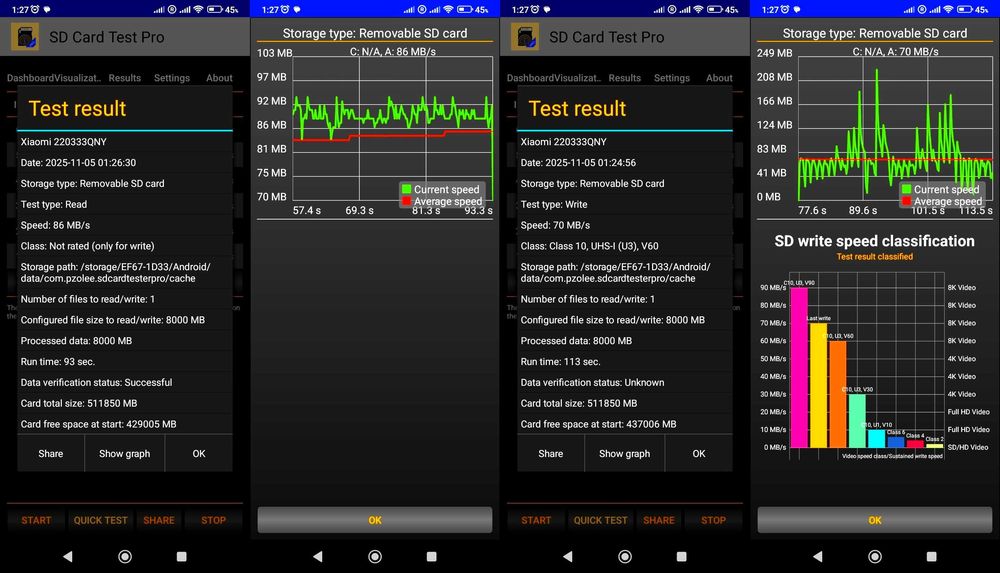Open the Dashboard tab on the Read result screen
Image resolution: width=1000 pixels, height=573 pixels.
click(x=30, y=78)
